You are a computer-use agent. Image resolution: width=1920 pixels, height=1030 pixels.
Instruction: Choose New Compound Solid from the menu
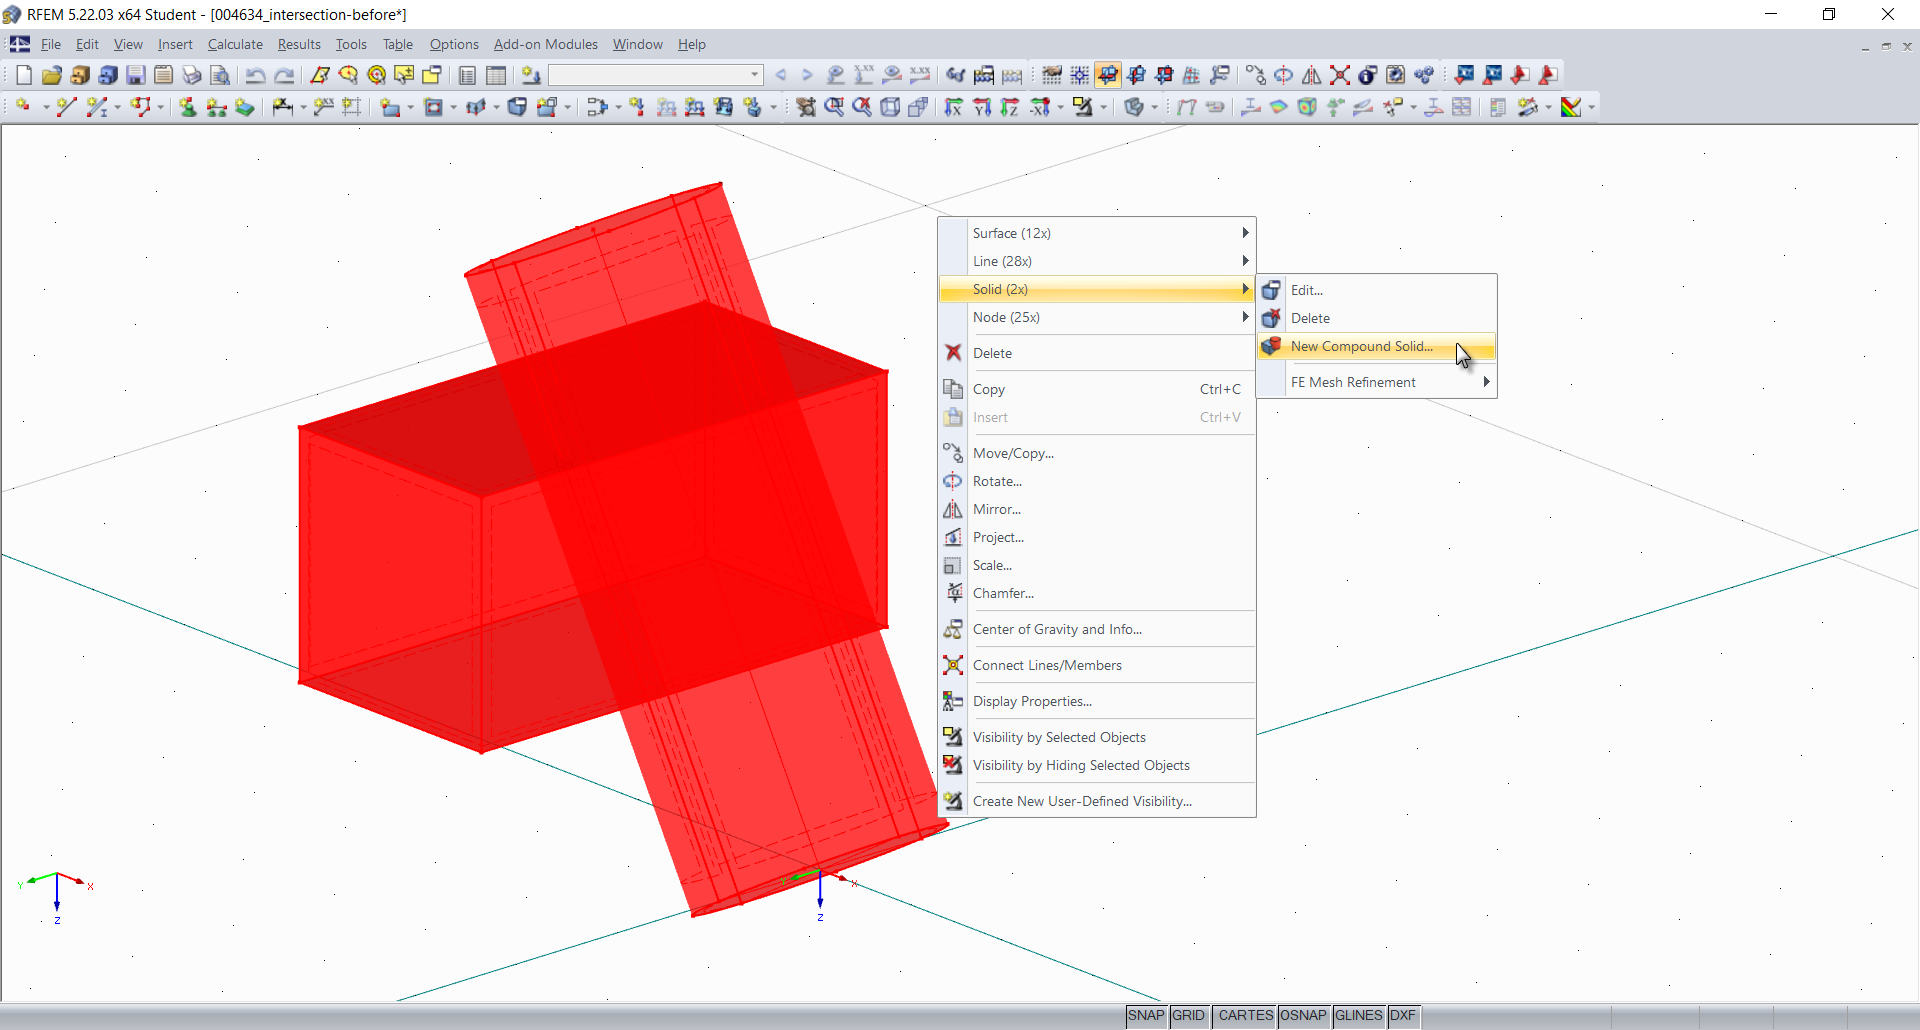(1360, 346)
